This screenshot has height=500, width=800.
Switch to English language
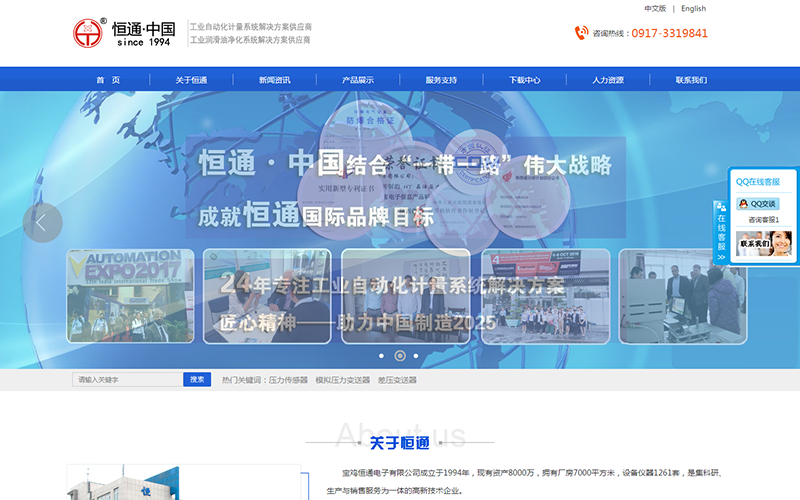coord(693,9)
